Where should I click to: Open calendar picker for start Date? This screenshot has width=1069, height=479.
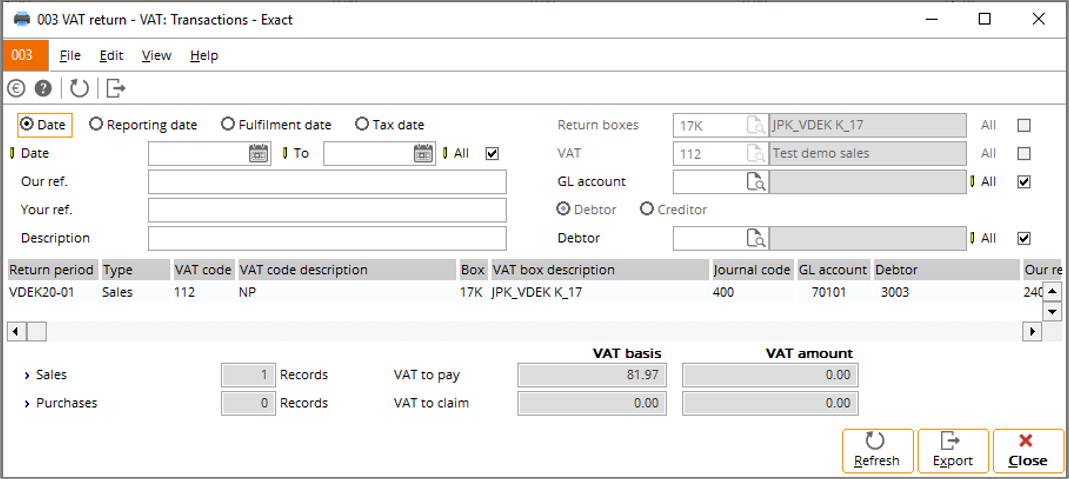click(x=258, y=154)
